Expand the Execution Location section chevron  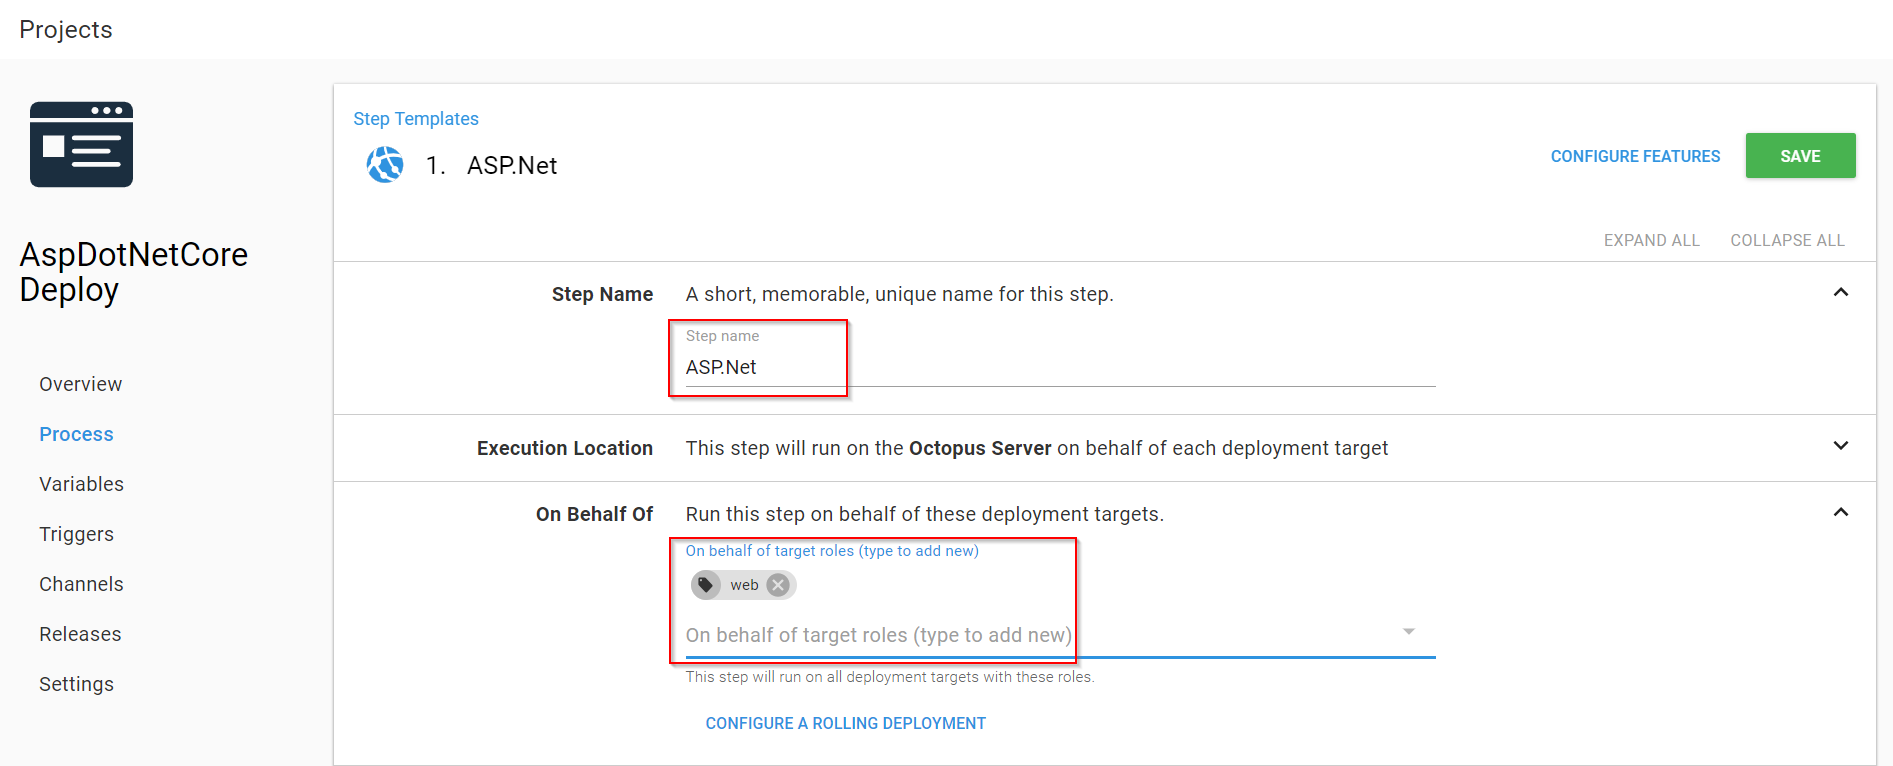(x=1841, y=446)
